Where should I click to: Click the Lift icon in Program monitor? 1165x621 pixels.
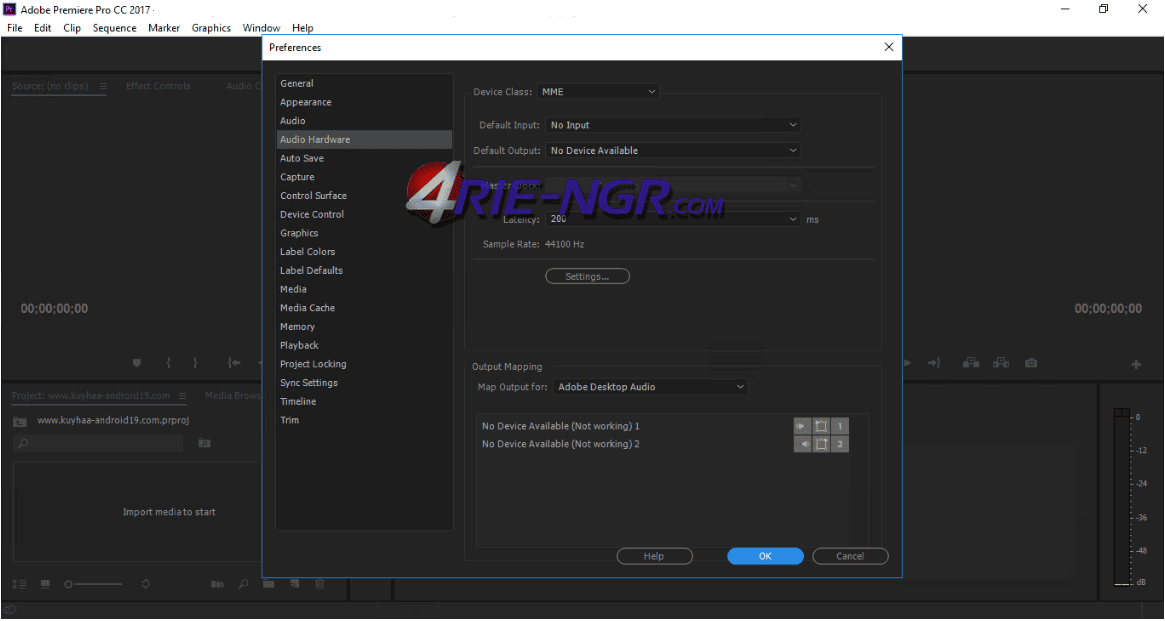click(970, 363)
